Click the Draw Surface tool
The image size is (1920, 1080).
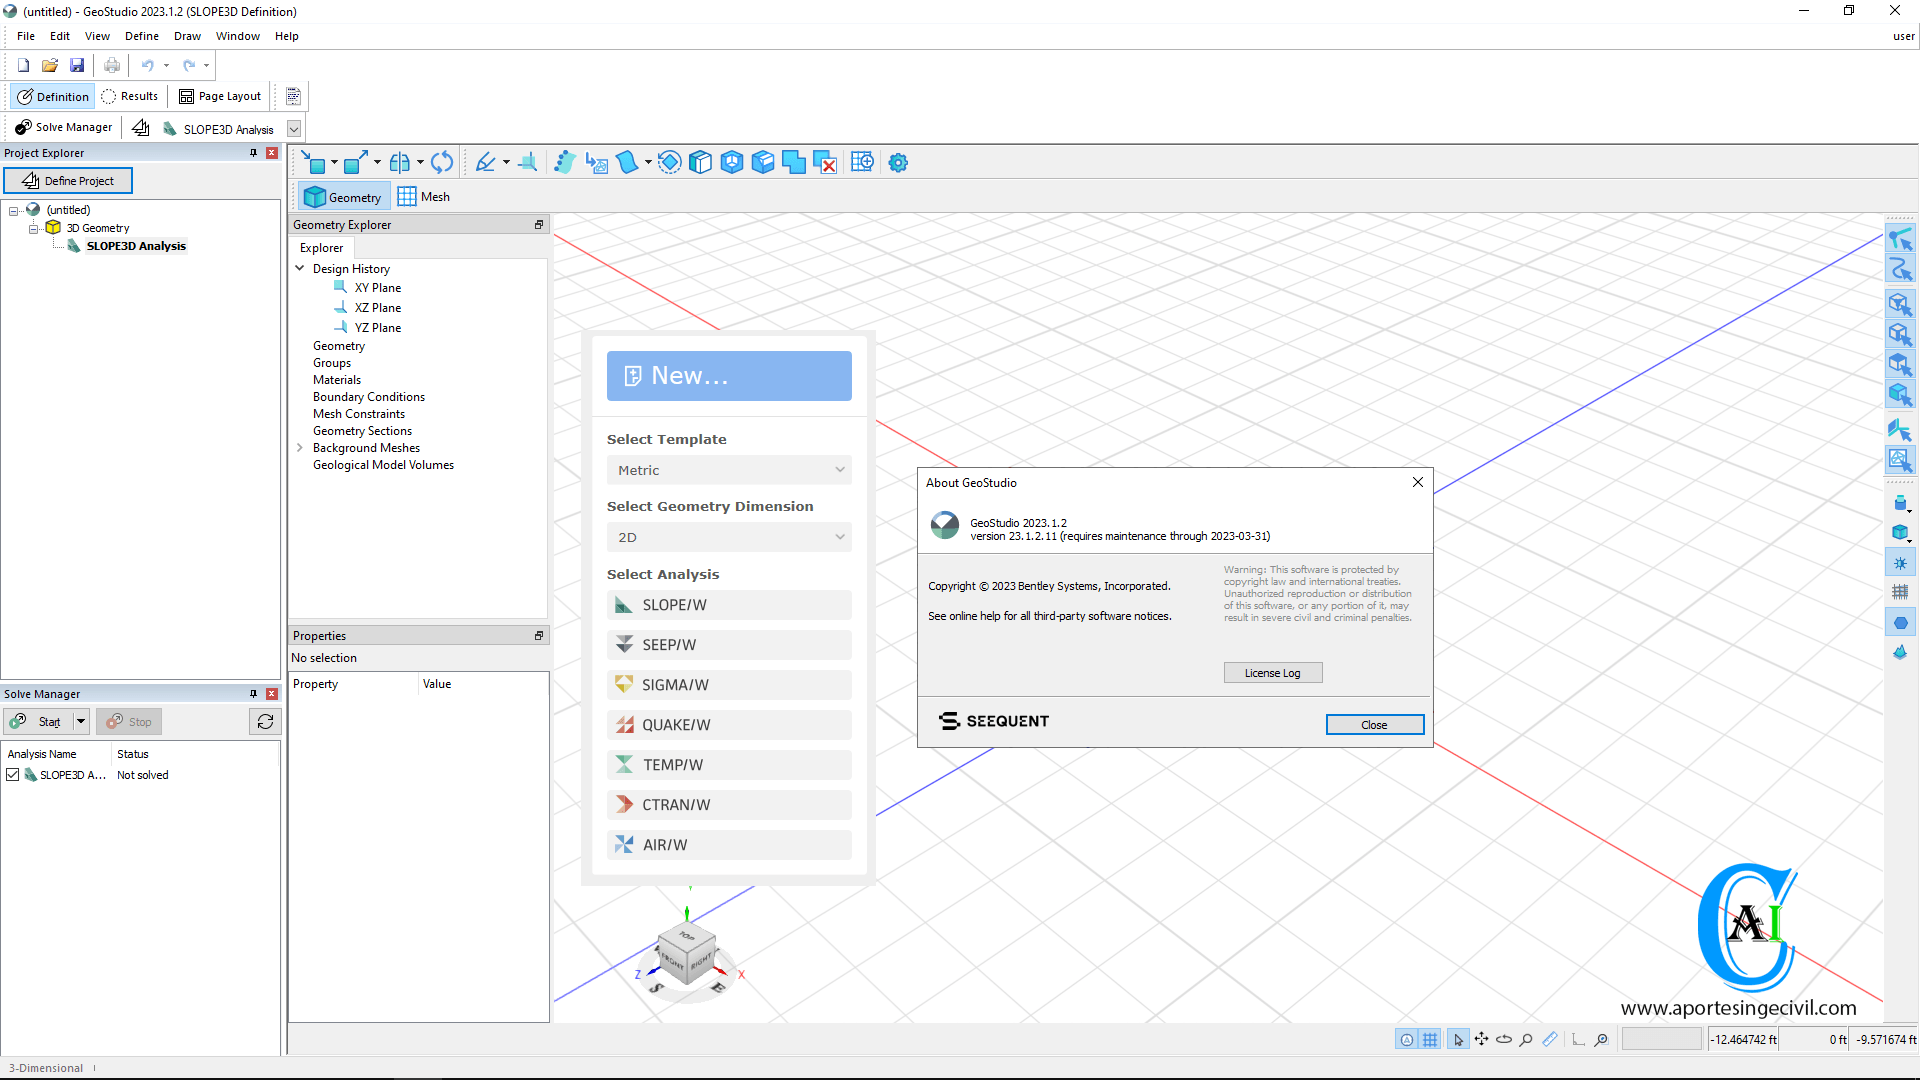[x=628, y=162]
